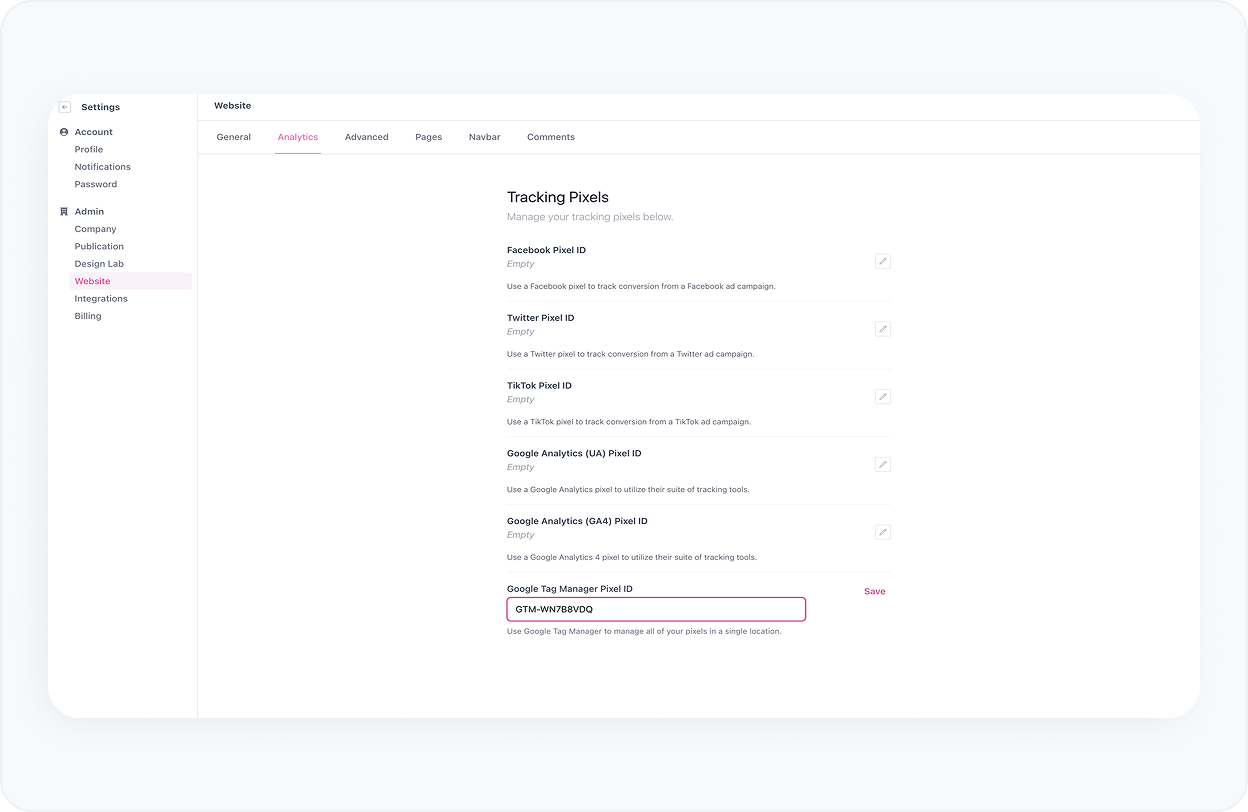Edit the Twitter Pixel ID

click(882, 328)
